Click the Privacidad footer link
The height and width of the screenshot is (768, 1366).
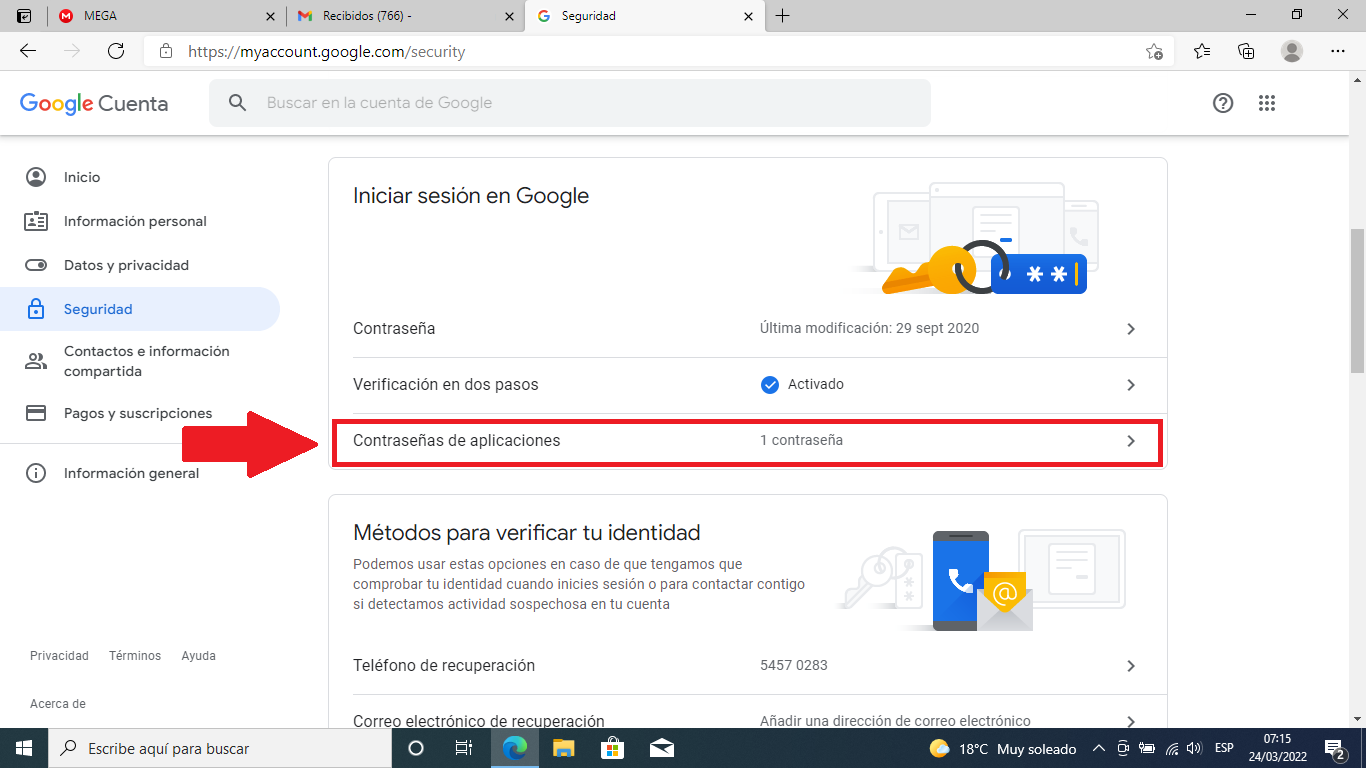tap(59, 656)
